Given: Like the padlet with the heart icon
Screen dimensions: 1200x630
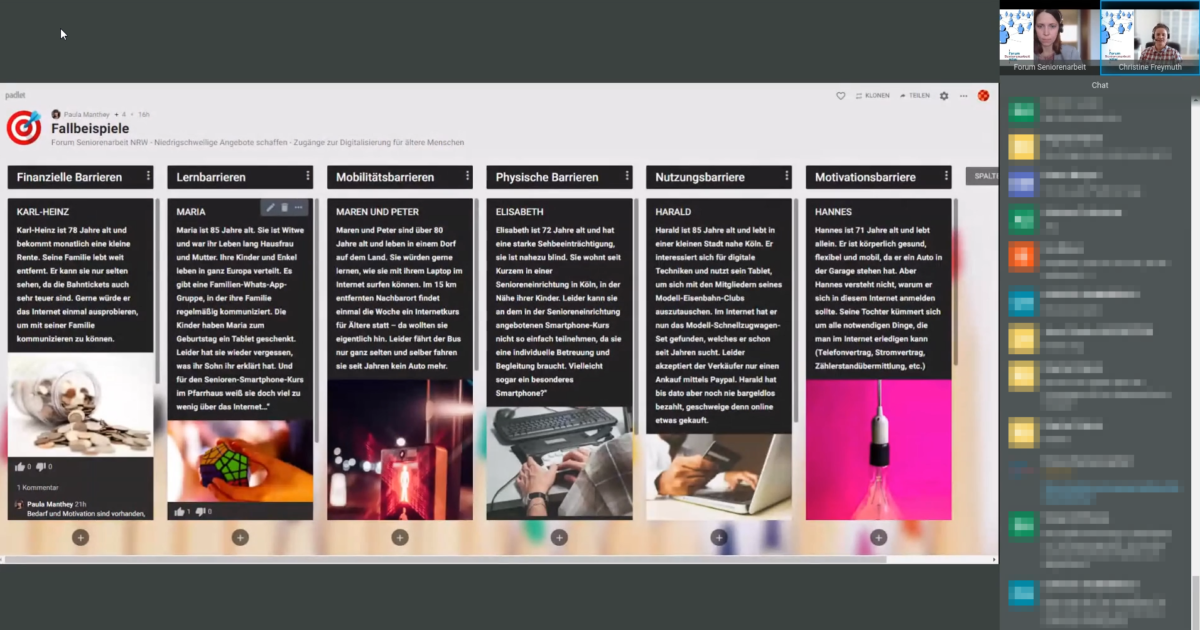Looking at the screenshot, I should tap(841, 96).
